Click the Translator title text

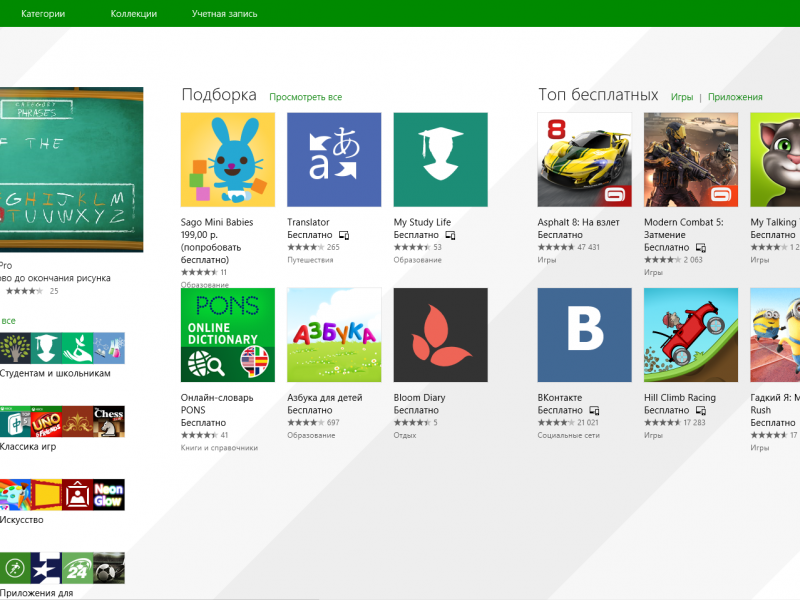click(x=308, y=222)
